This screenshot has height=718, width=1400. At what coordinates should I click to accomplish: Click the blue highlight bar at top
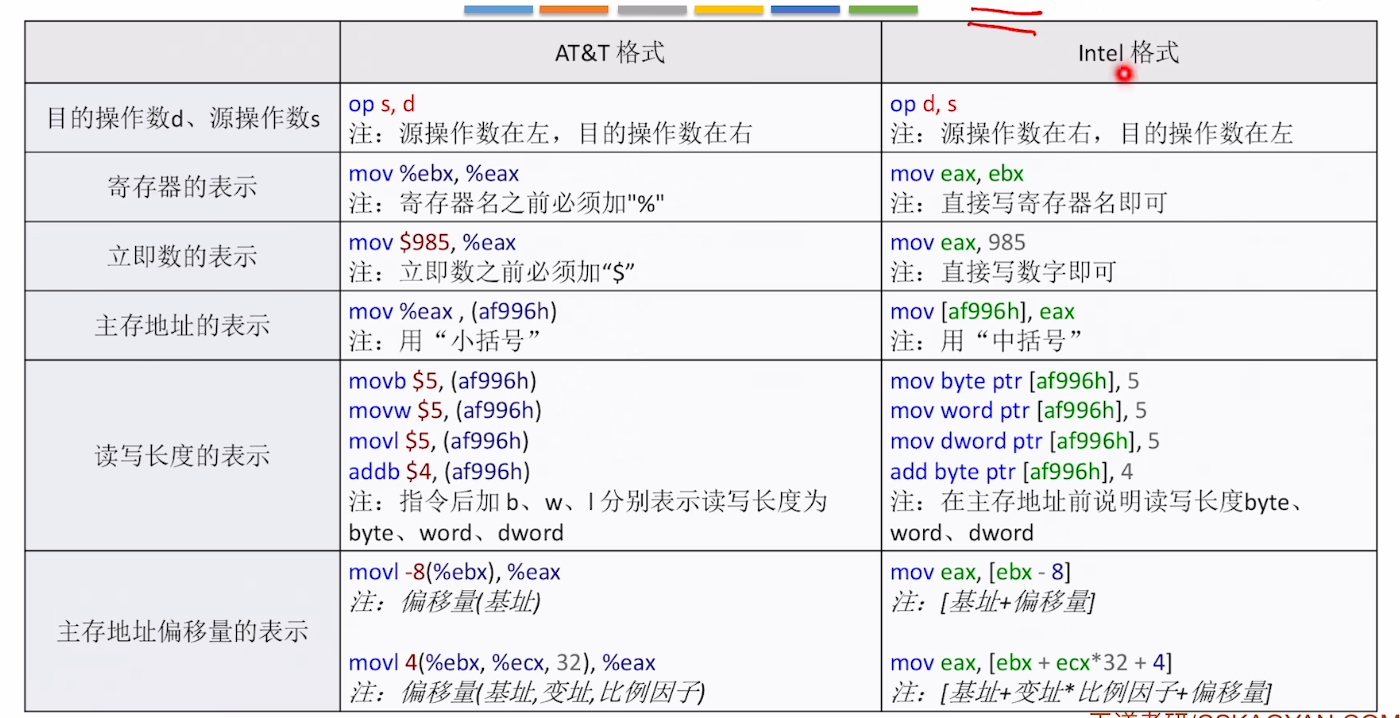point(497,9)
